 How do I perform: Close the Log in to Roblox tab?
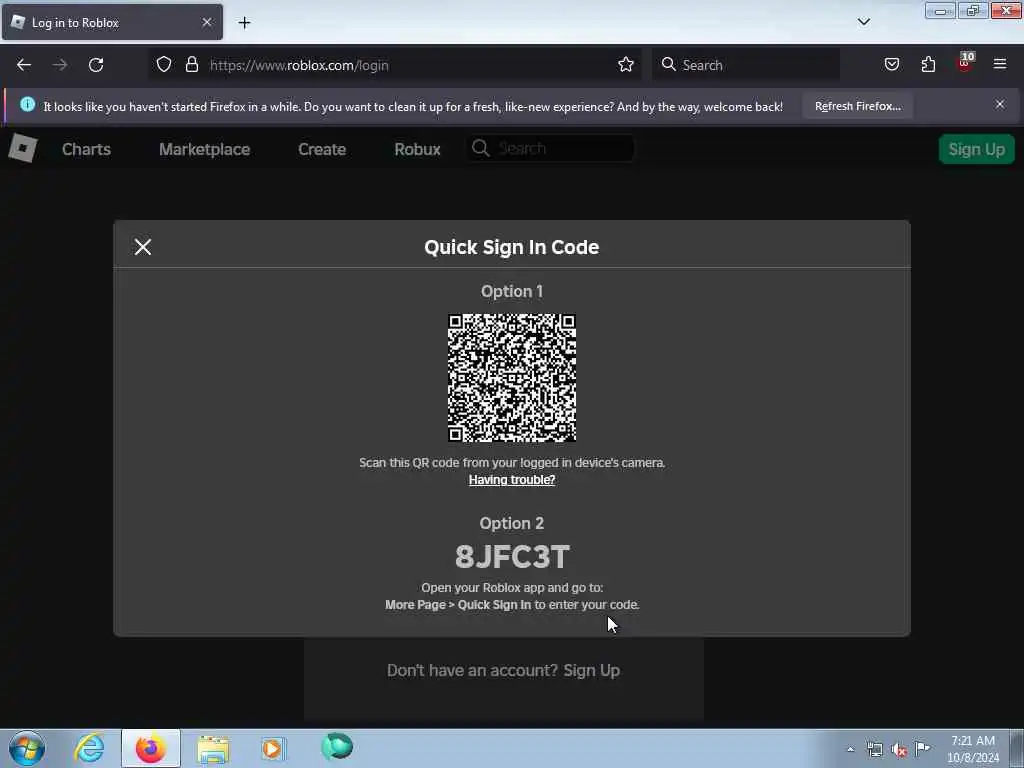[207, 22]
